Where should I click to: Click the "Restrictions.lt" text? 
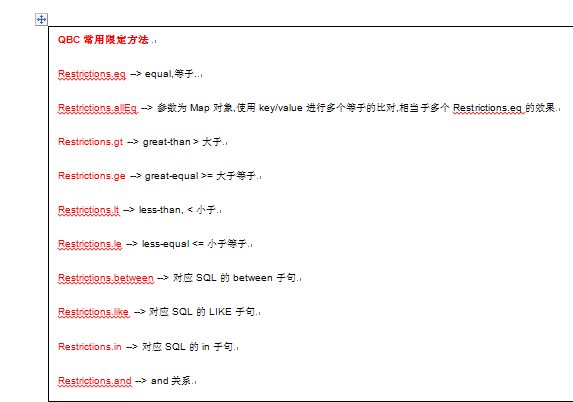click(88, 210)
